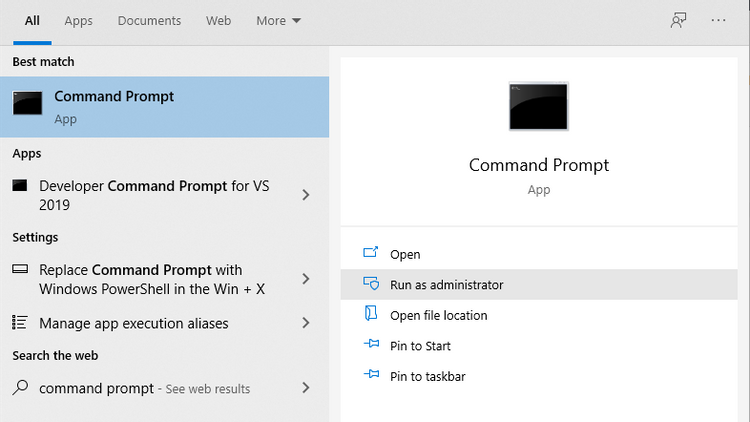Click the Pin to taskbar pin icon
Screen dimensions: 750x422
[x=371, y=376]
